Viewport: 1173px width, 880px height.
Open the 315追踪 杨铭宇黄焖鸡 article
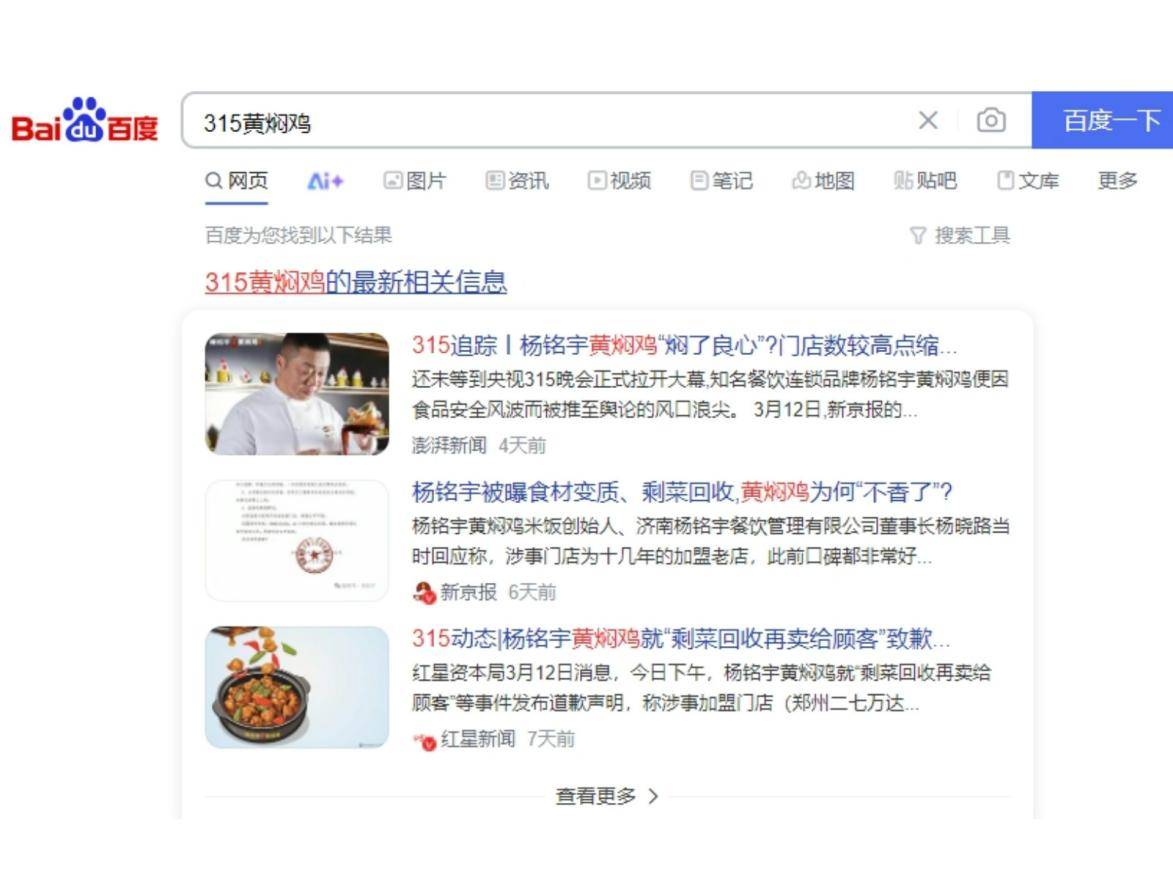[x=684, y=345]
